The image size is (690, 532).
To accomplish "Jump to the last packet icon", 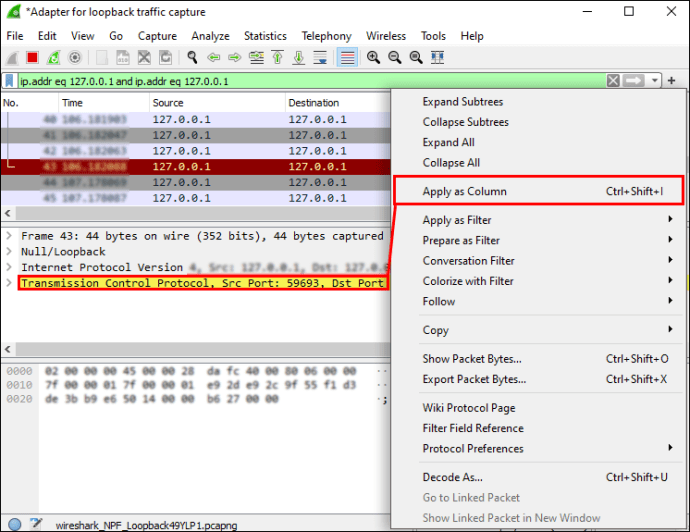I will [x=299, y=58].
